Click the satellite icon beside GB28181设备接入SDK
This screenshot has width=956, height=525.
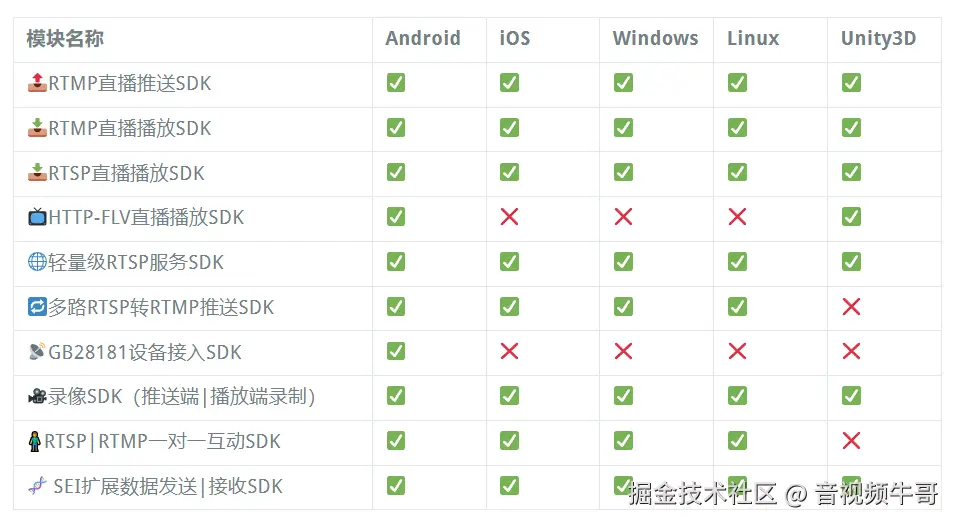tap(37, 352)
